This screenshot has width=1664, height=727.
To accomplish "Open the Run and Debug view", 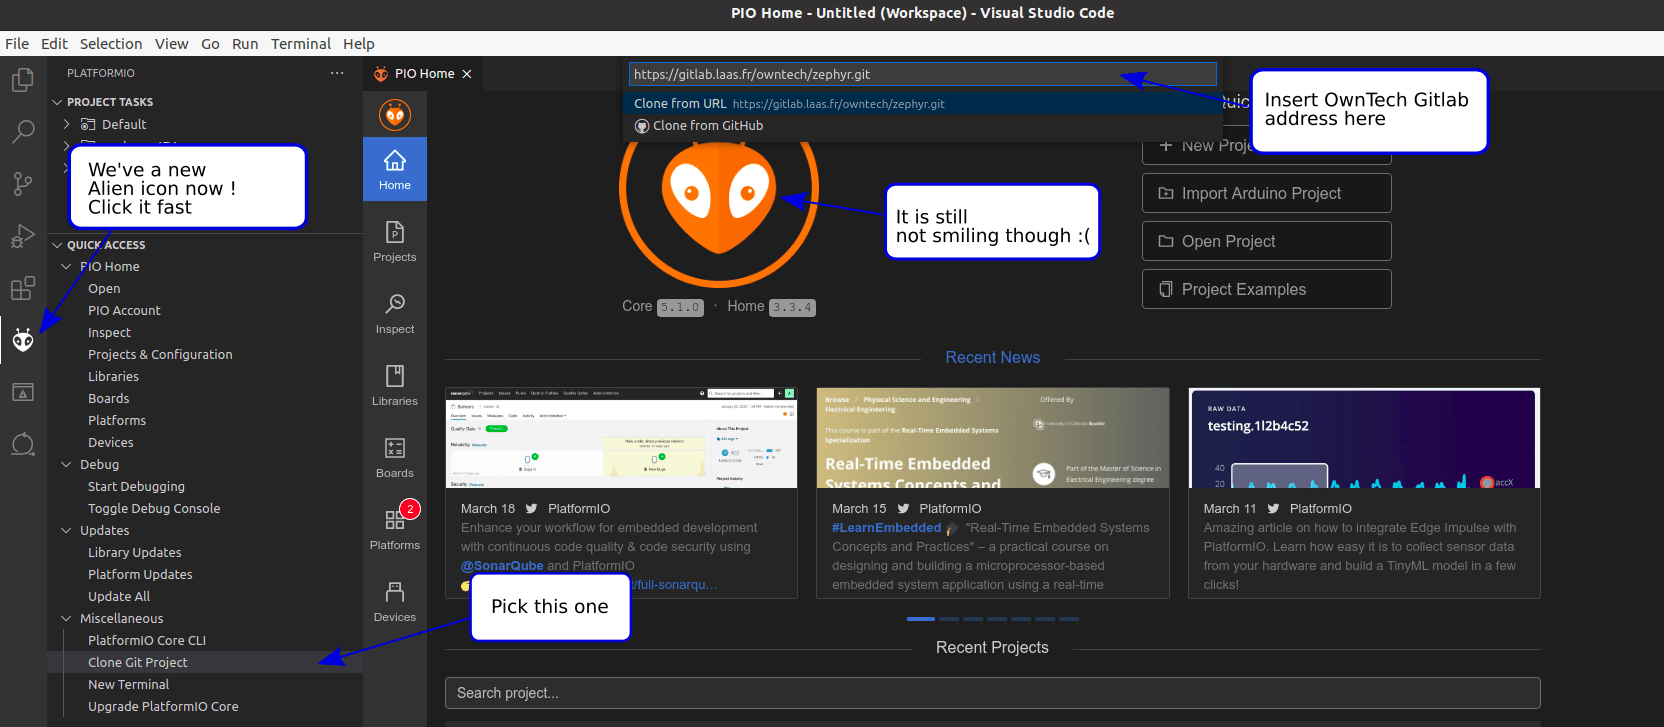I will pyautogui.click(x=22, y=236).
